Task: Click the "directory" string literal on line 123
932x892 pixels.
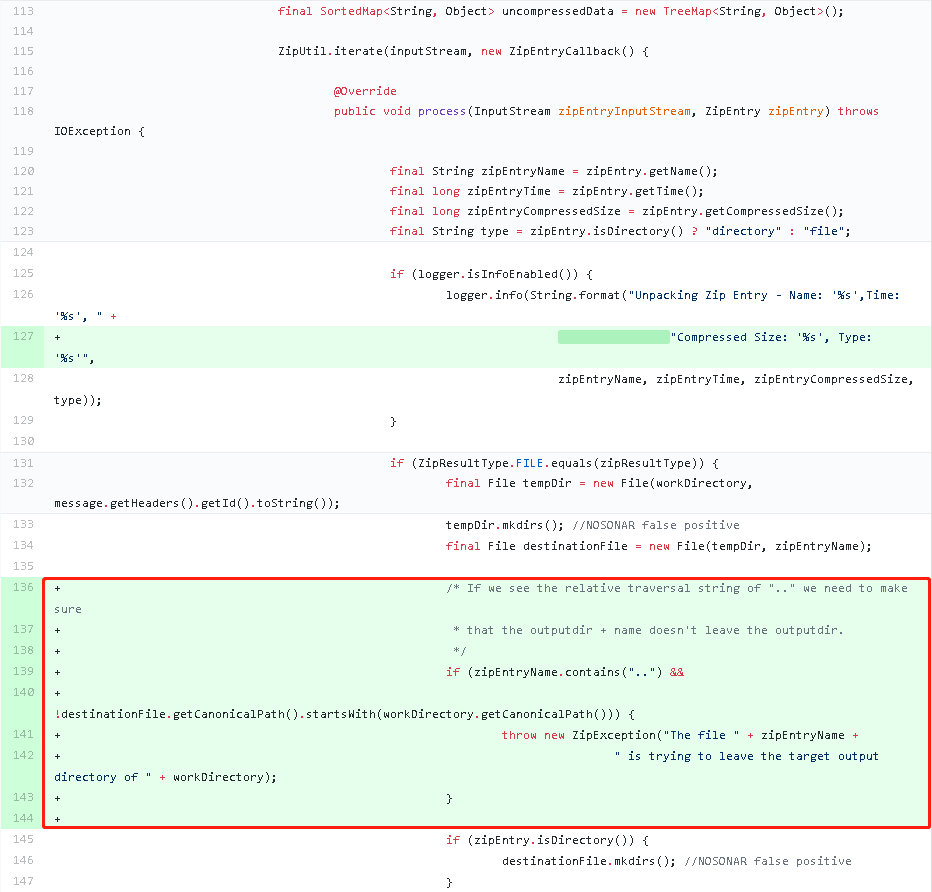Action: pos(743,231)
